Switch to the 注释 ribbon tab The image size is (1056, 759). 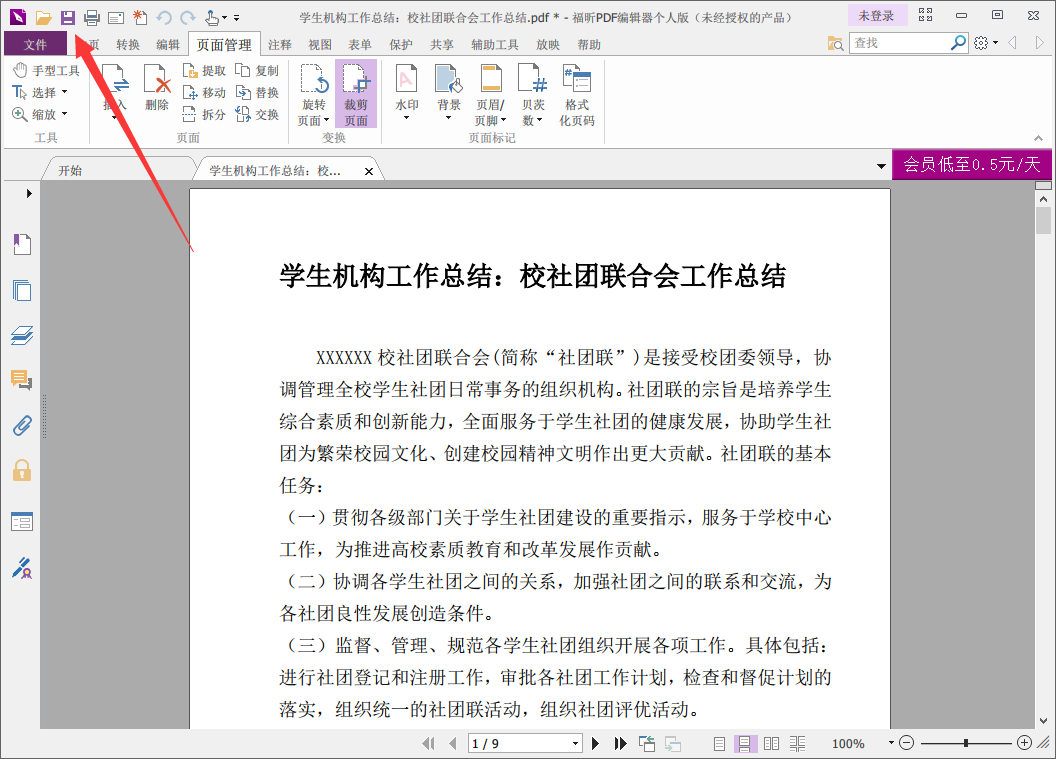coord(279,44)
